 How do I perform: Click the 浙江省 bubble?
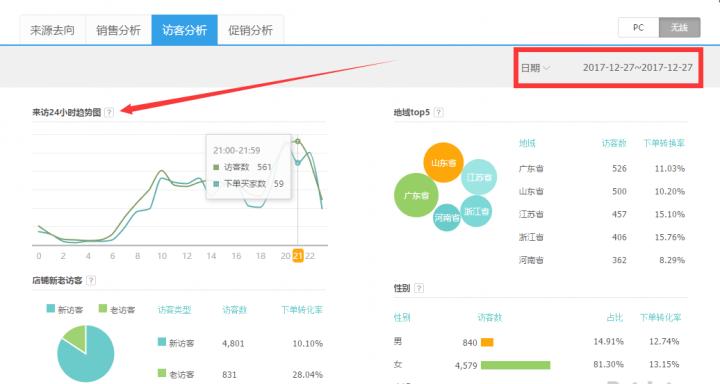click(x=476, y=211)
